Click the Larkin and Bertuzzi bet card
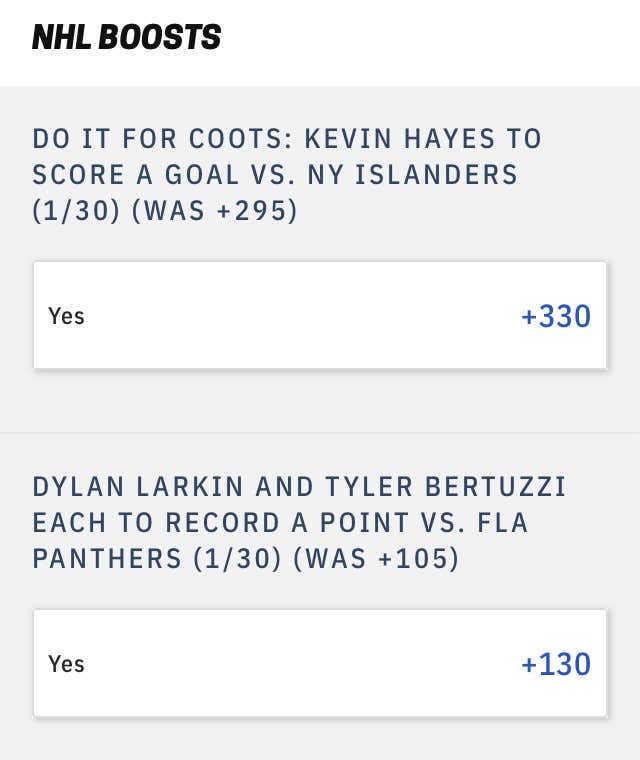The image size is (640, 760). [320, 663]
